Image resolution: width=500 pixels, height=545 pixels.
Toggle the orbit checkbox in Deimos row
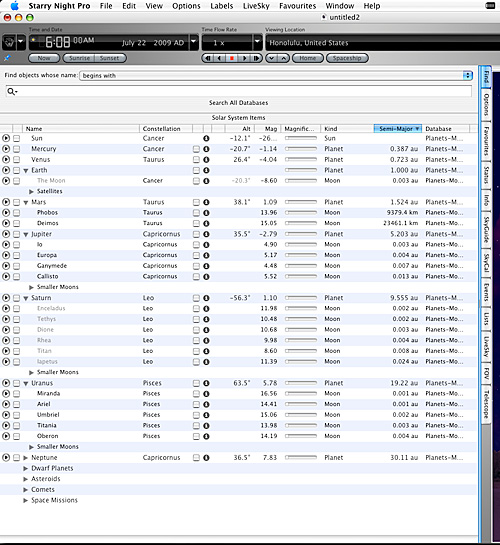pyautogui.click(x=196, y=223)
